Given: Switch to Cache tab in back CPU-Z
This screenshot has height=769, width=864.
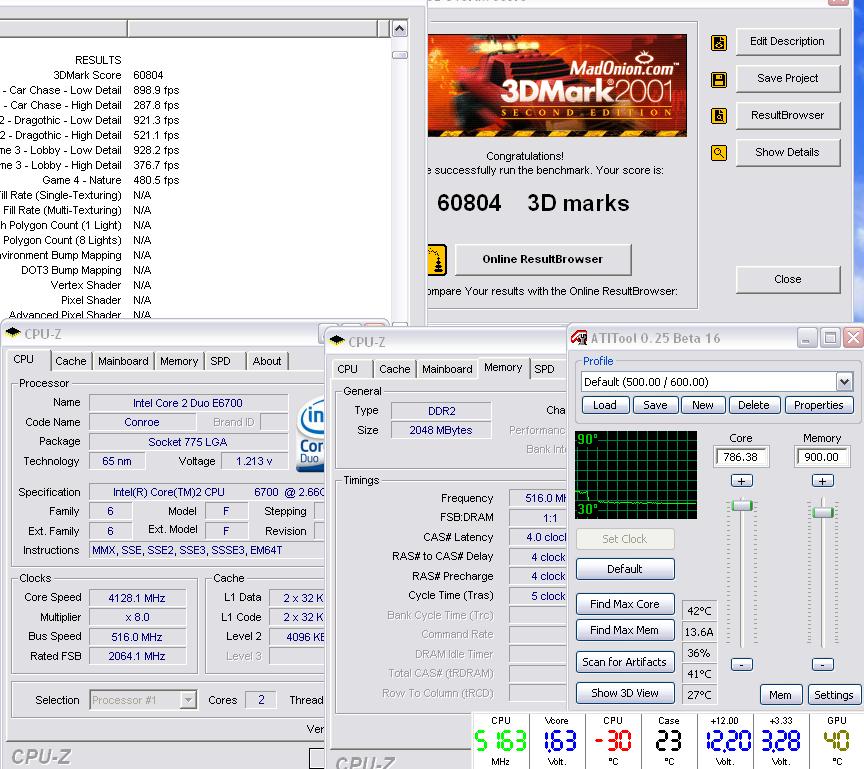Looking at the screenshot, I should (x=71, y=361).
